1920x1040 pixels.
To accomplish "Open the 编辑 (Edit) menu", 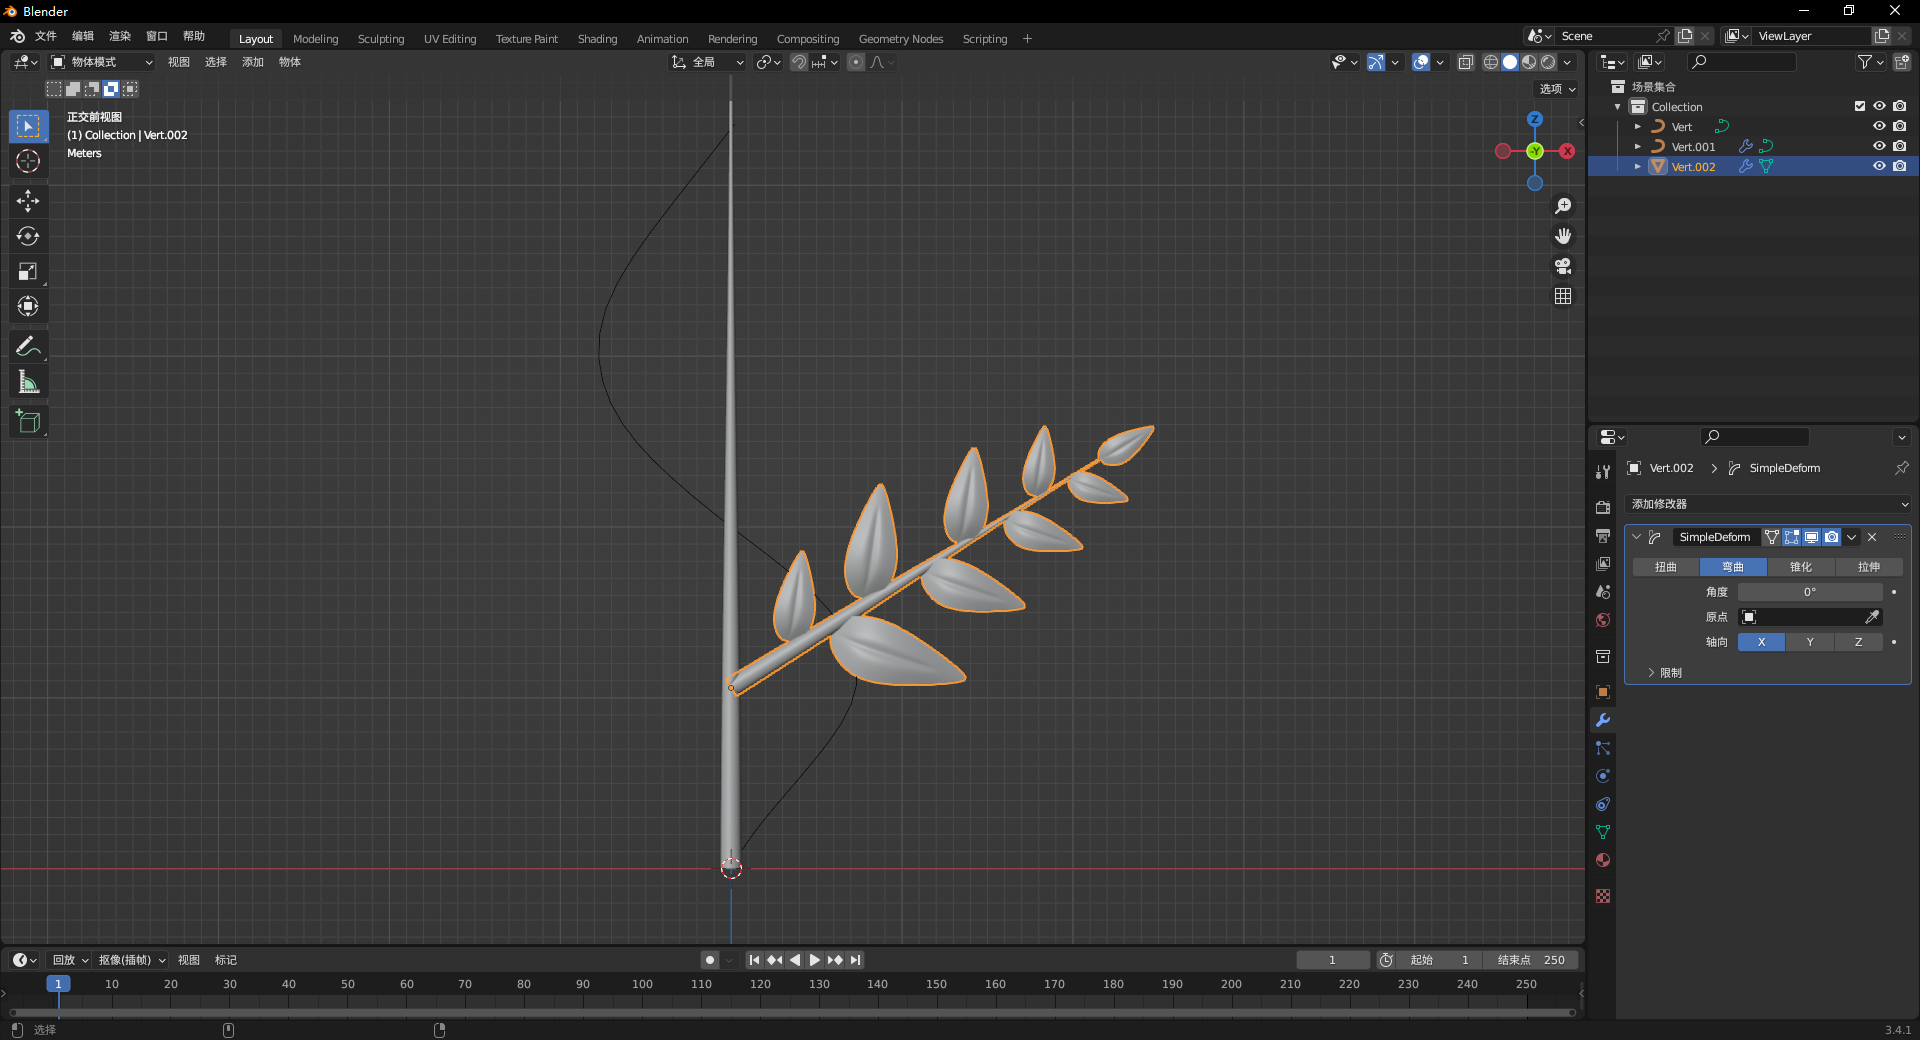I will coord(82,36).
